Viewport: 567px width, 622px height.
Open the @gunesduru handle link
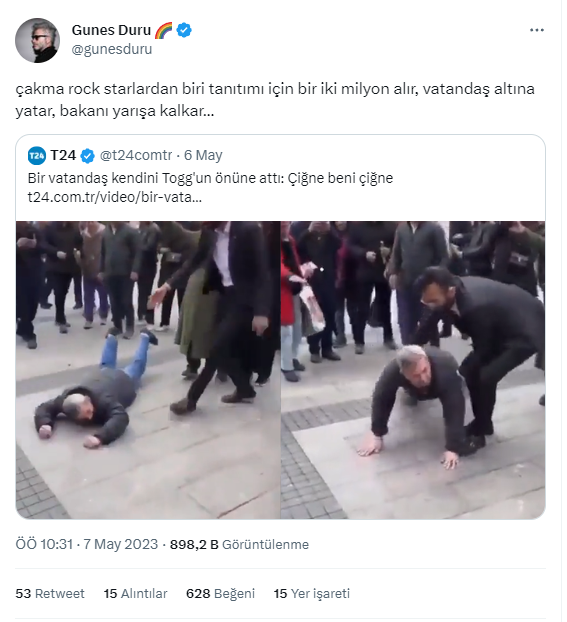[112, 49]
